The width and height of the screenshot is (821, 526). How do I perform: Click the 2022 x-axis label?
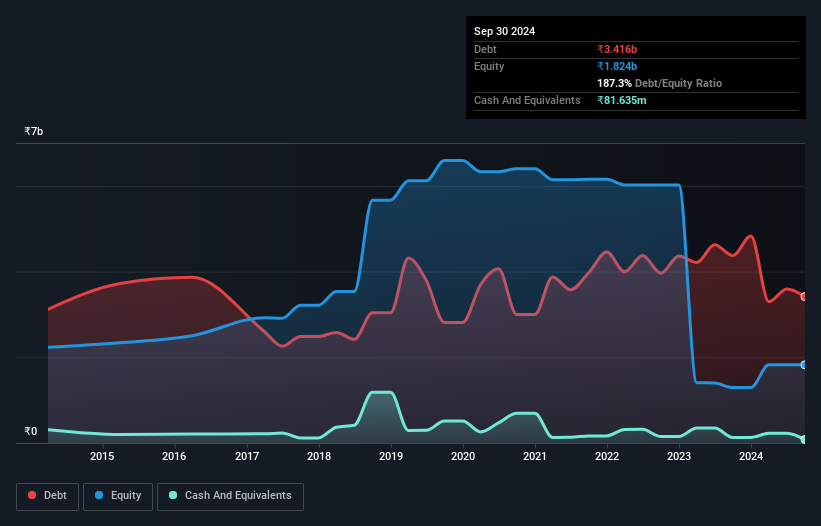click(607, 456)
